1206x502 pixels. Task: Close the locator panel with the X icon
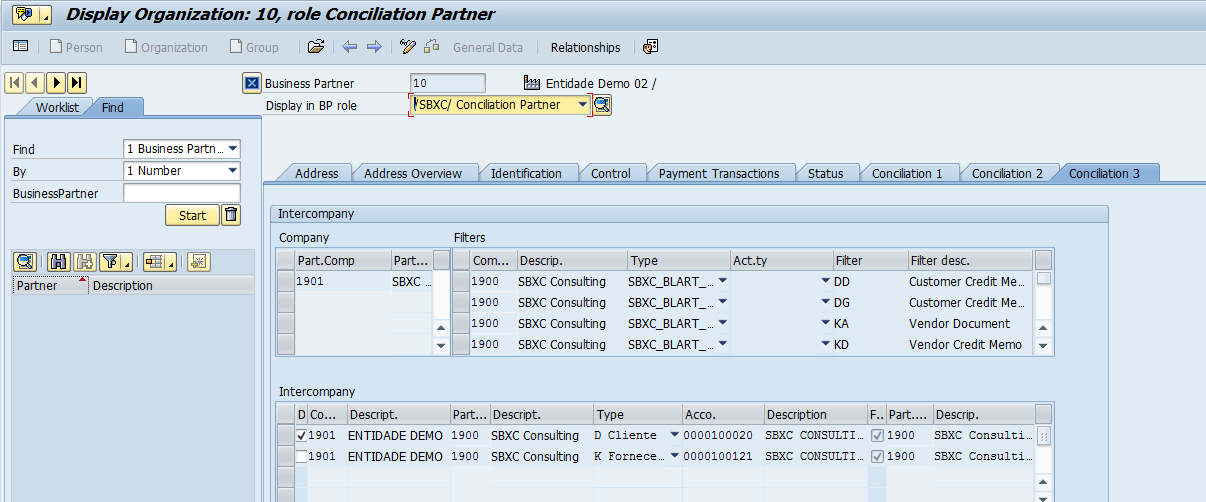252,83
